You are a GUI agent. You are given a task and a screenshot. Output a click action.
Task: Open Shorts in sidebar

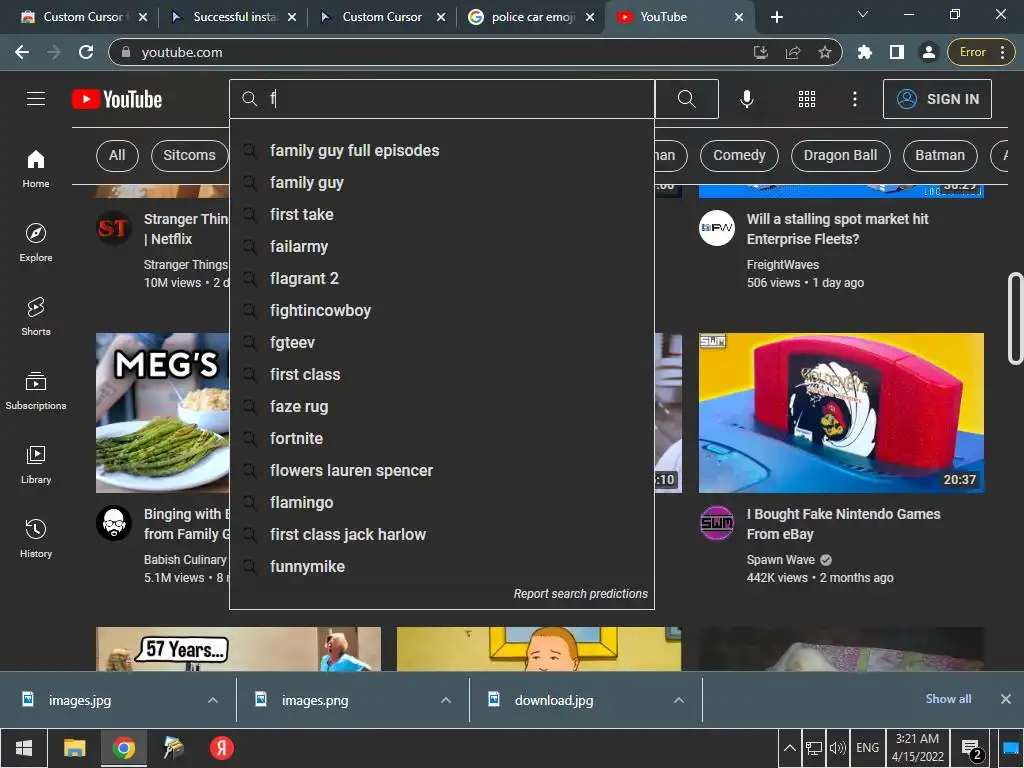tap(36, 316)
